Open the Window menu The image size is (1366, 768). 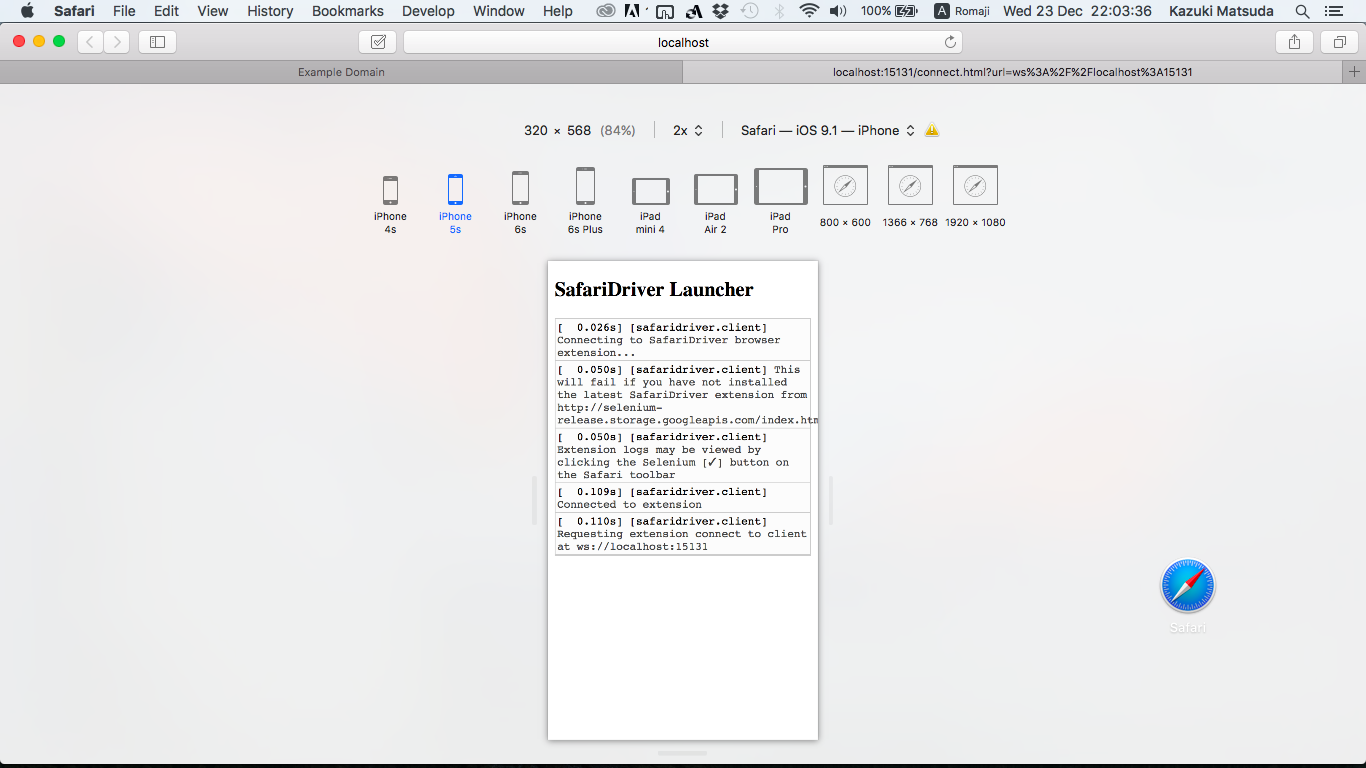[498, 11]
